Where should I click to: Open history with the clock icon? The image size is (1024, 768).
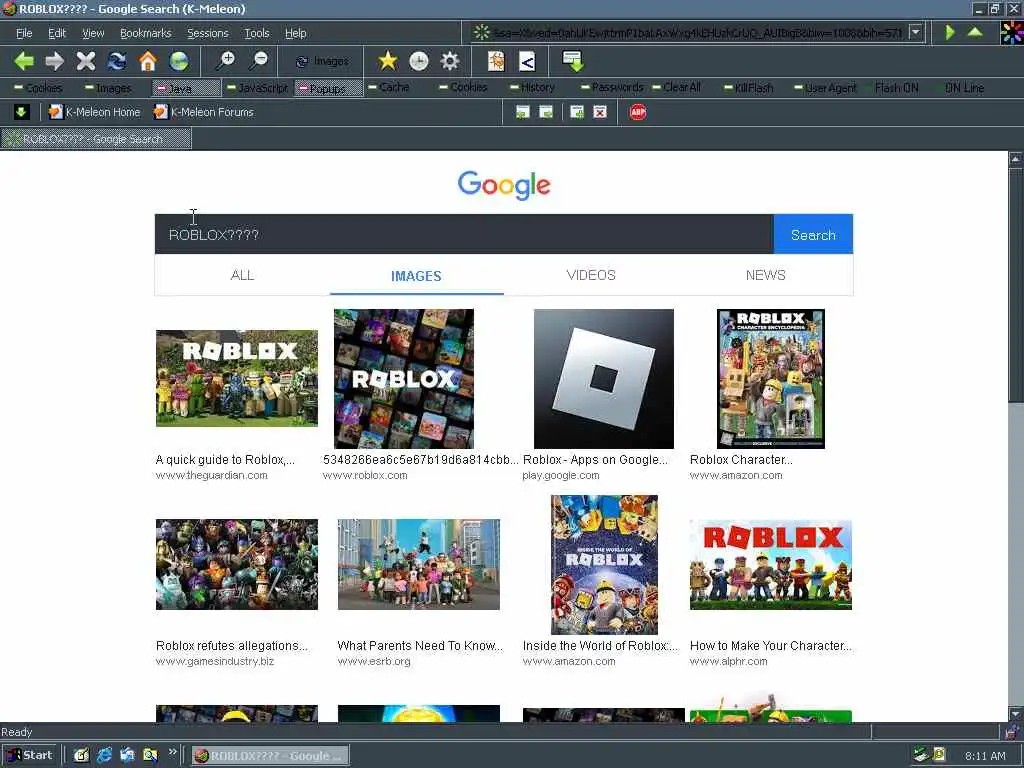tap(419, 61)
